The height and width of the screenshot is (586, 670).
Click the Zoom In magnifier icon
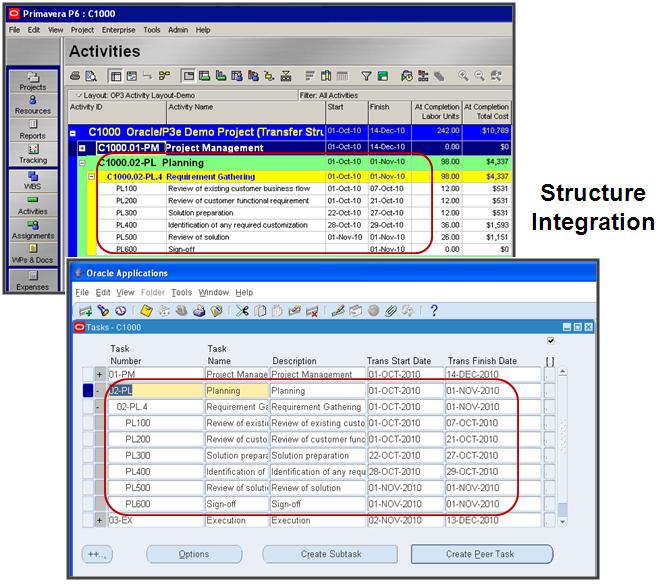[x=463, y=76]
